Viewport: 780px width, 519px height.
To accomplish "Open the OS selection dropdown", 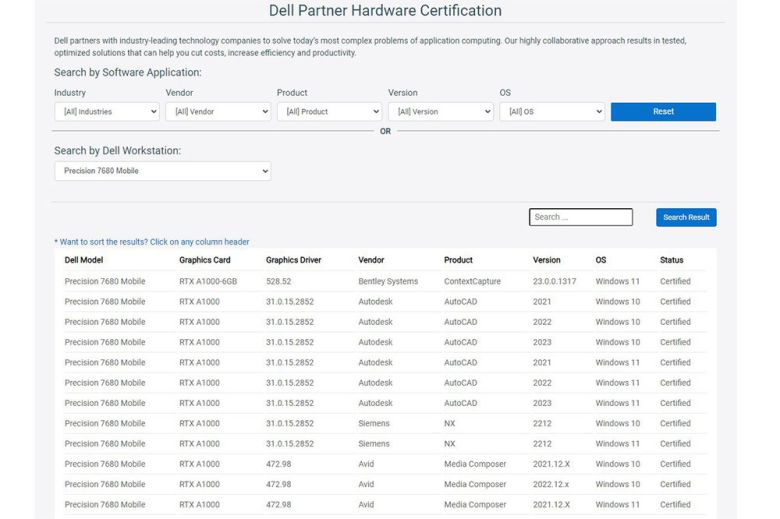I will tap(552, 112).
